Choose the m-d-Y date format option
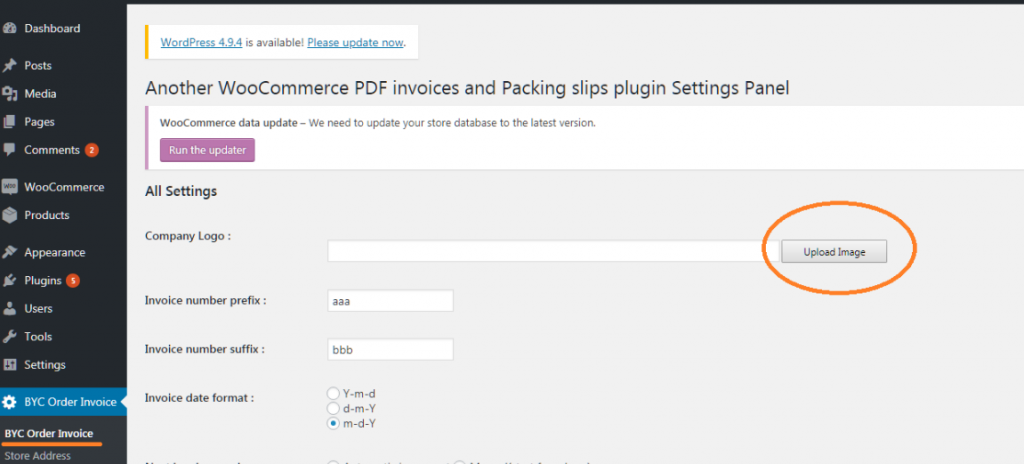This screenshot has height=464, width=1024. click(x=332, y=423)
